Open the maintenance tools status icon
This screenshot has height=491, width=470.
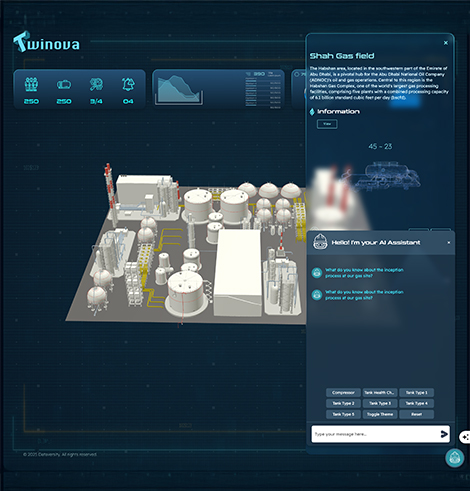[96, 85]
